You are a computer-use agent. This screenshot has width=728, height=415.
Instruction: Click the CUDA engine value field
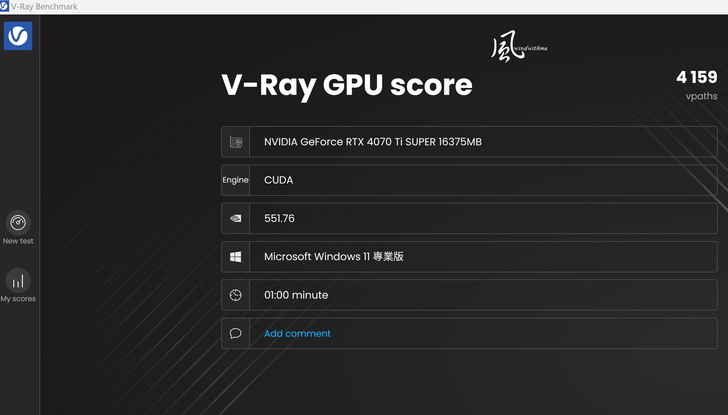pos(279,180)
